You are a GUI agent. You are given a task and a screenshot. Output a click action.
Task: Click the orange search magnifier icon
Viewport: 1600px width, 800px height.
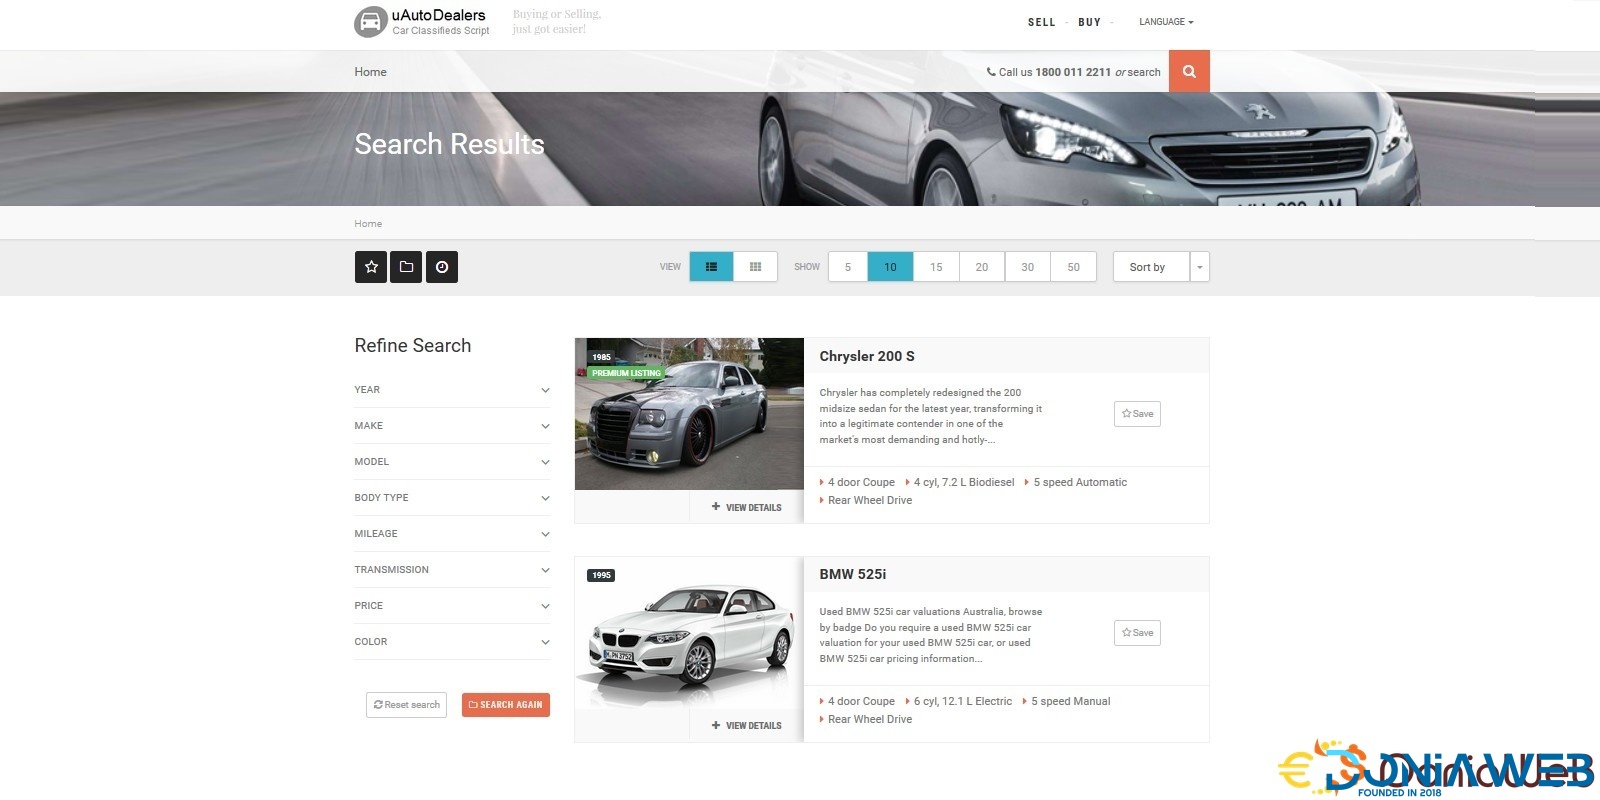coord(1189,71)
